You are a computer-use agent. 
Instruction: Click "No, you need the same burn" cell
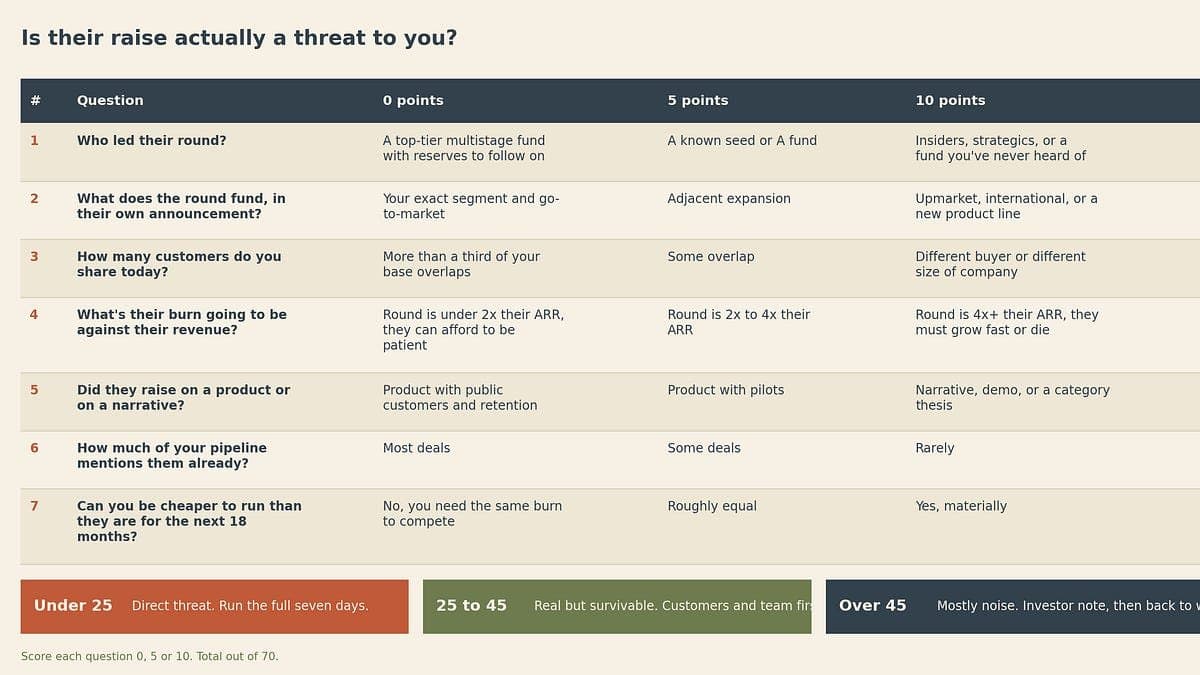point(472,514)
